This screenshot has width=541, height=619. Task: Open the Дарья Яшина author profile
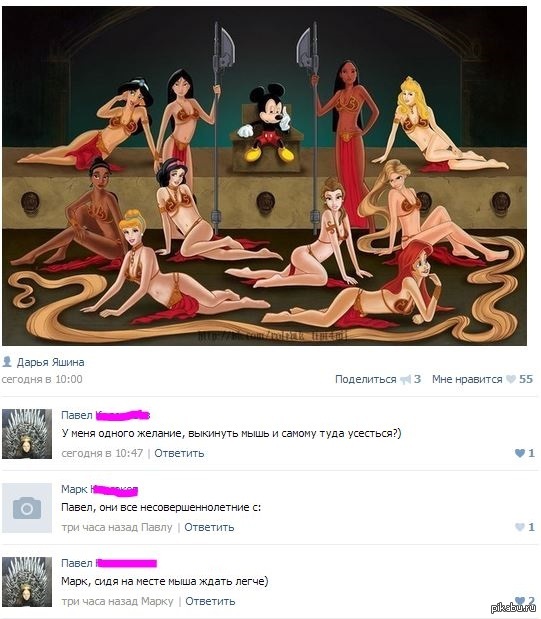[51, 362]
